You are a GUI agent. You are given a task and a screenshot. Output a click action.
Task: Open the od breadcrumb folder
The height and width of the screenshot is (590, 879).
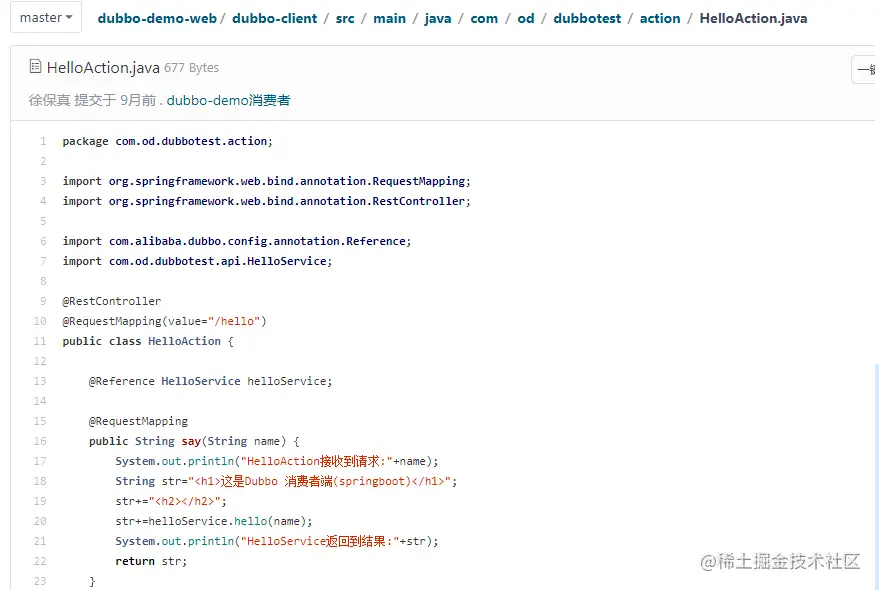tap(525, 19)
